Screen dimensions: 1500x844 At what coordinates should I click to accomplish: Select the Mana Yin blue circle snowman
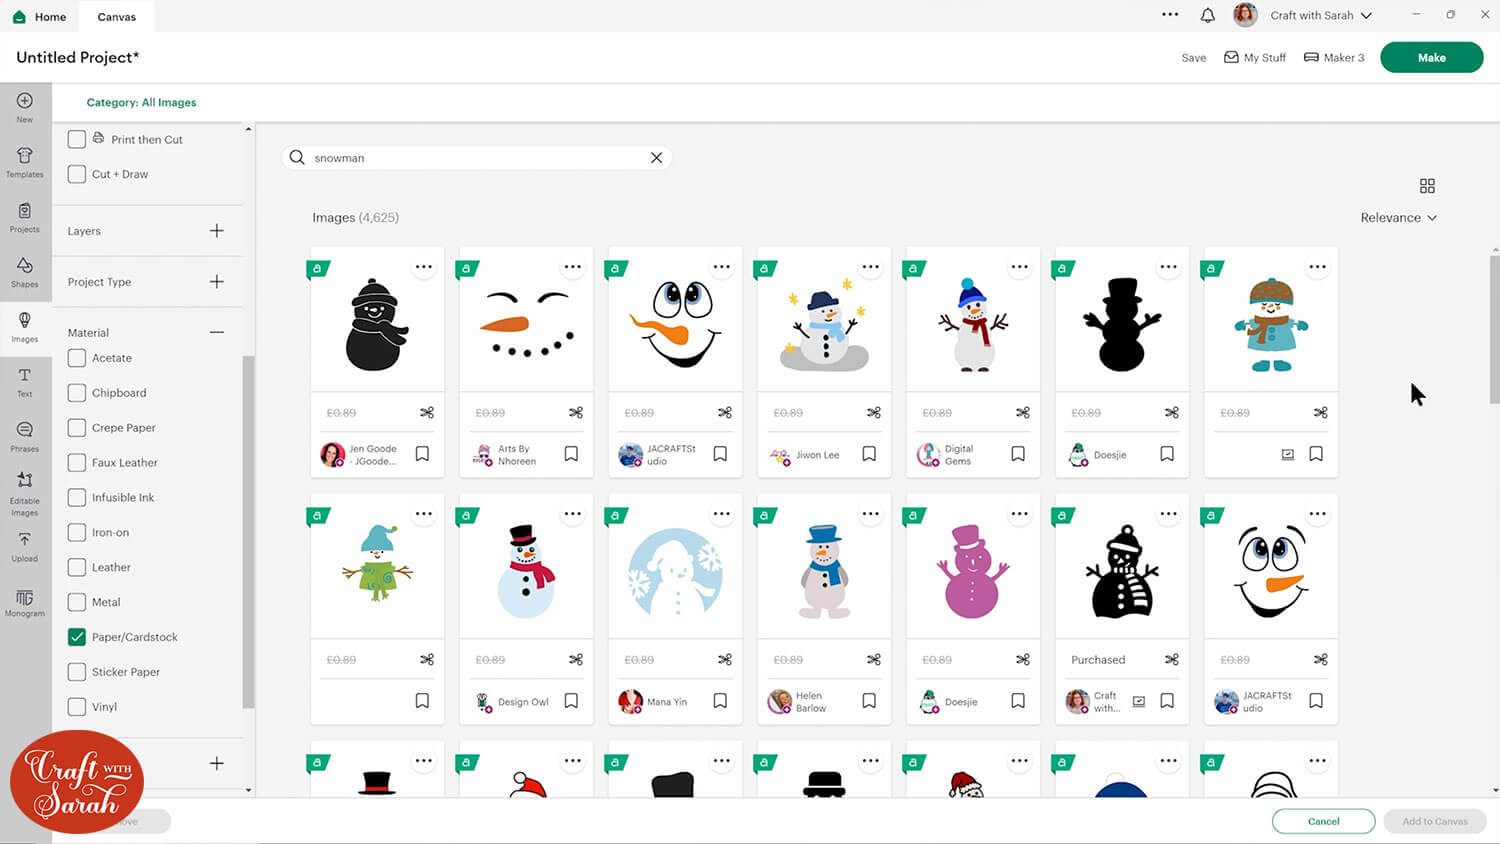click(x=675, y=571)
